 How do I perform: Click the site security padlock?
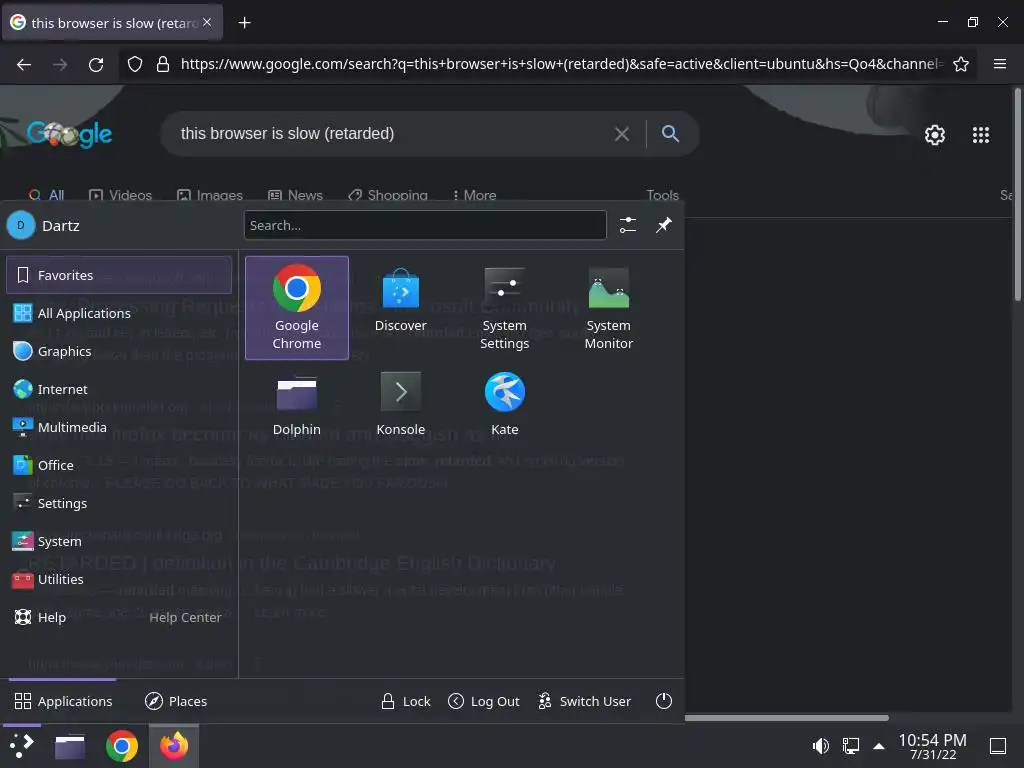pyautogui.click(x=163, y=64)
